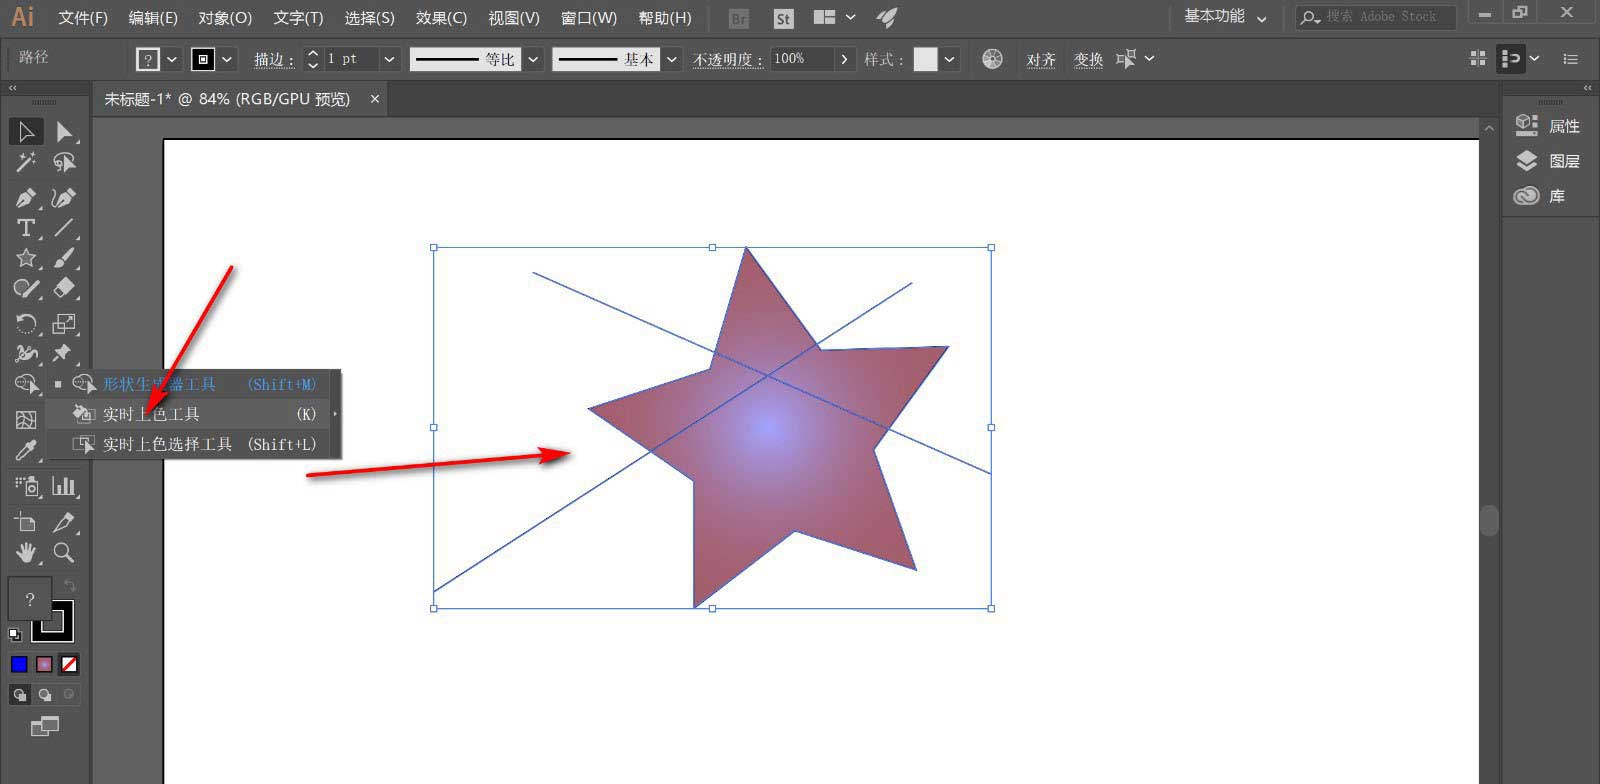Open the 图层 layers panel
This screenshot has height=784, width=1600.
point(1563,161)
